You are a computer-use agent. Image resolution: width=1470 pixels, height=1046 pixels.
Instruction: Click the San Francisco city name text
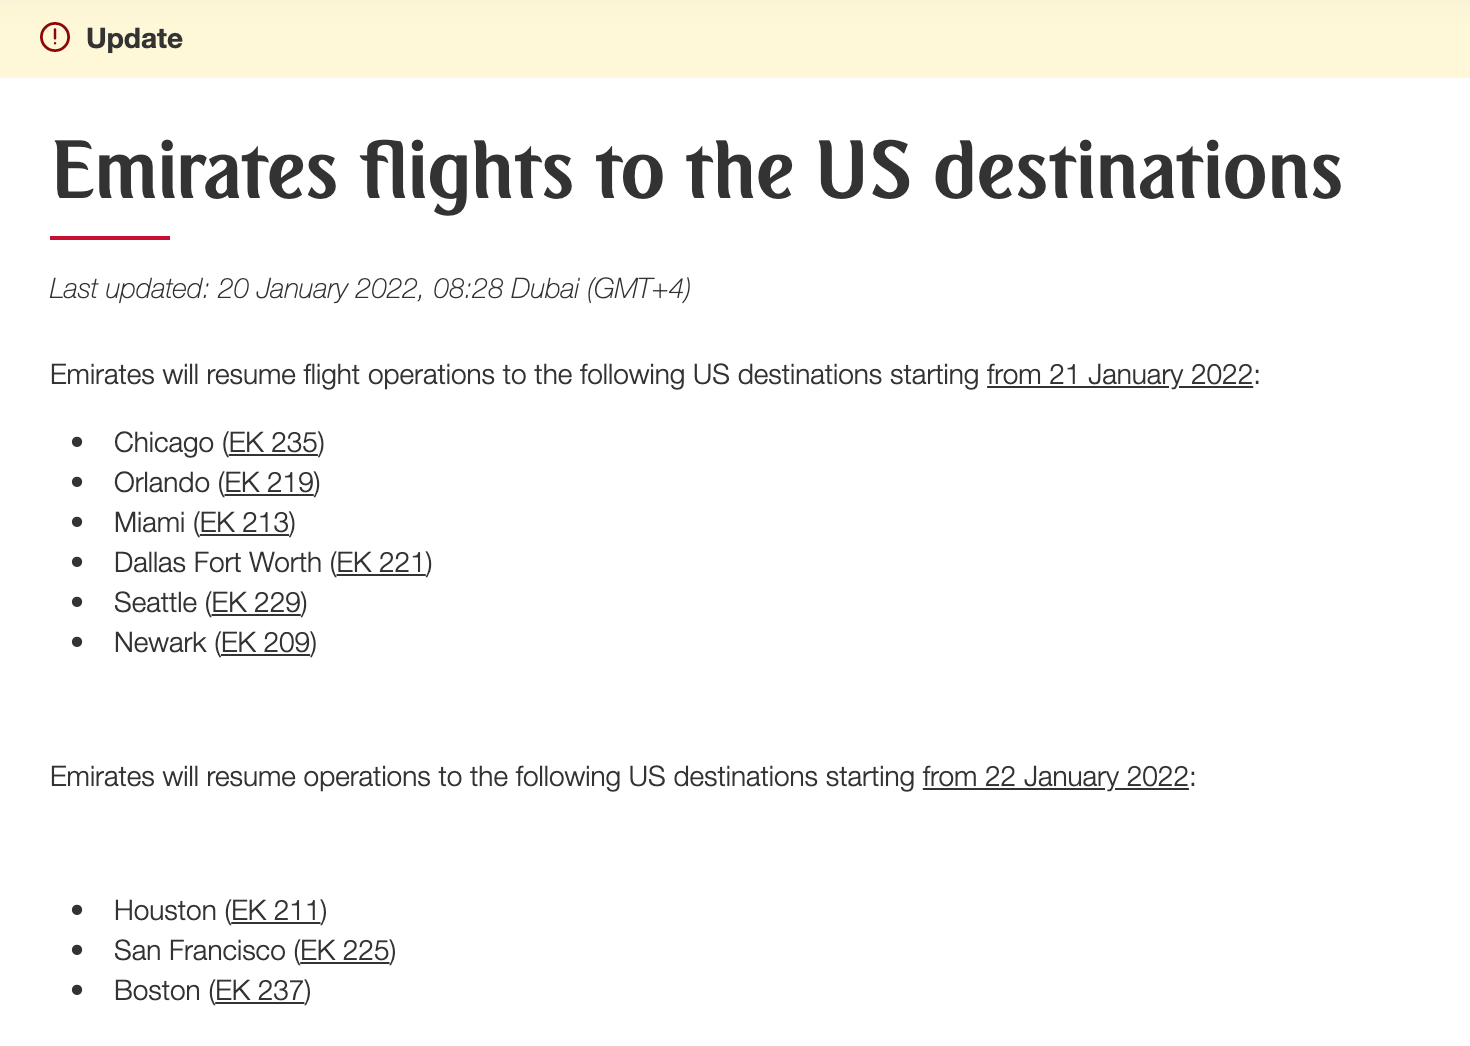[200, 951]
